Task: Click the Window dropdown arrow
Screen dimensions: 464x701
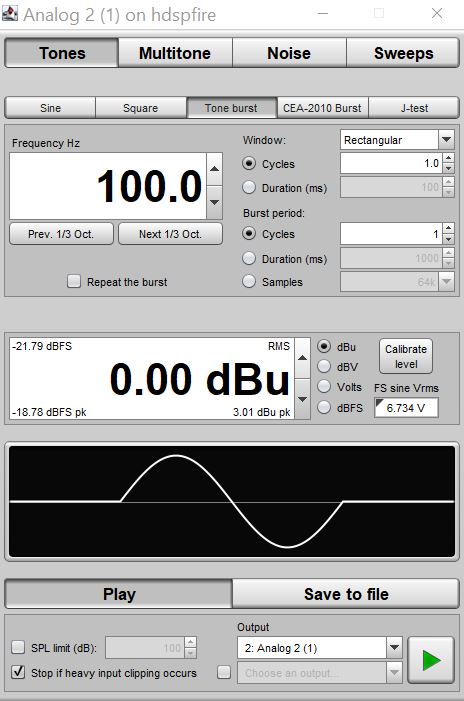Action: coord(446,140)
